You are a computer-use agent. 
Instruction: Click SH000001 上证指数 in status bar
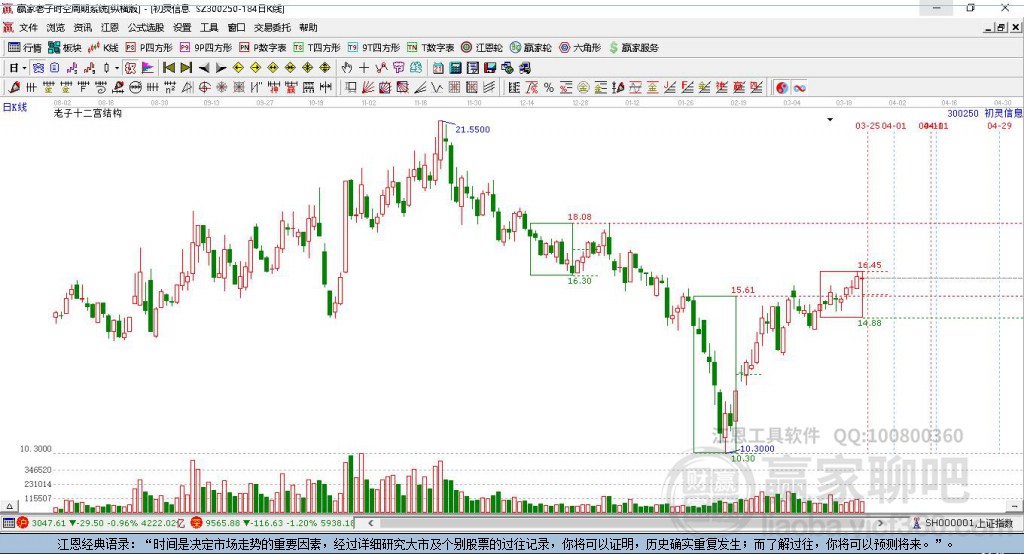[964, 523]
